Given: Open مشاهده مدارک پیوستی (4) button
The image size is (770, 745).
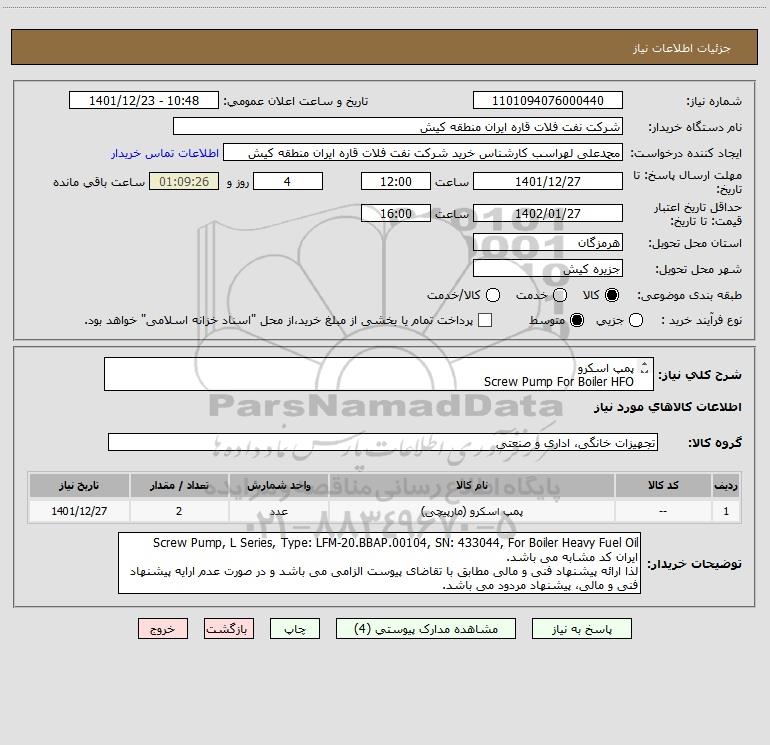Looking at the screenshot, I should point(426,629).
